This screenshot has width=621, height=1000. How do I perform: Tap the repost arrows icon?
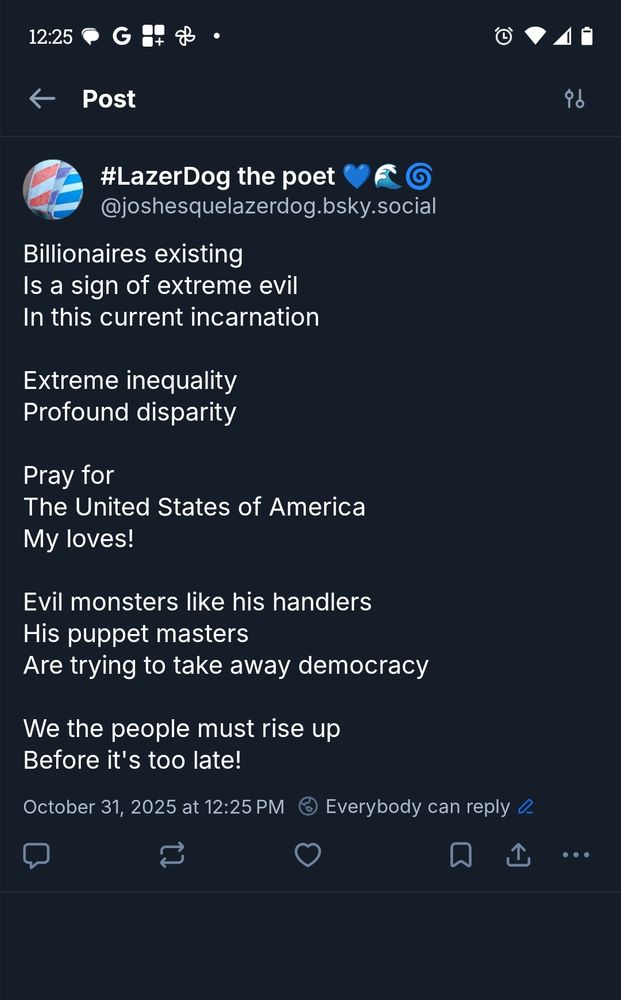click(172, 855)
